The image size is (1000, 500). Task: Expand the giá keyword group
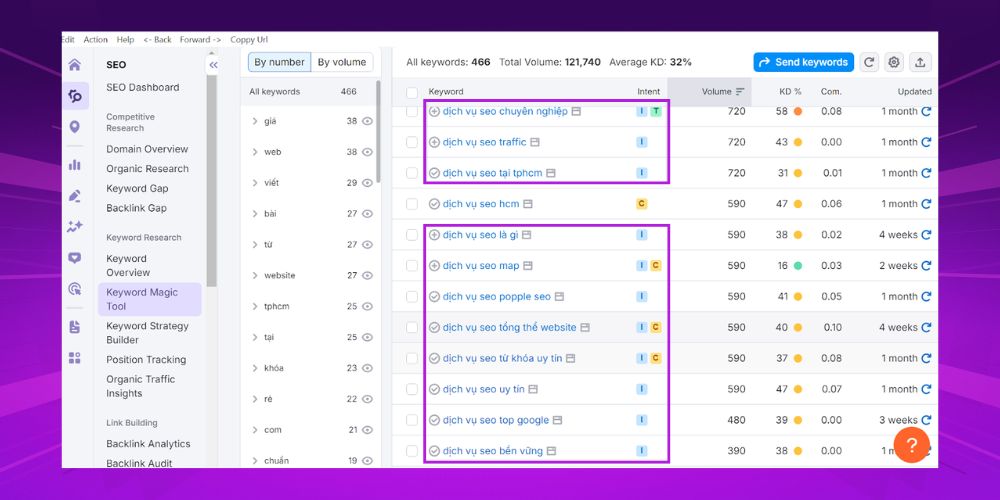255,121
